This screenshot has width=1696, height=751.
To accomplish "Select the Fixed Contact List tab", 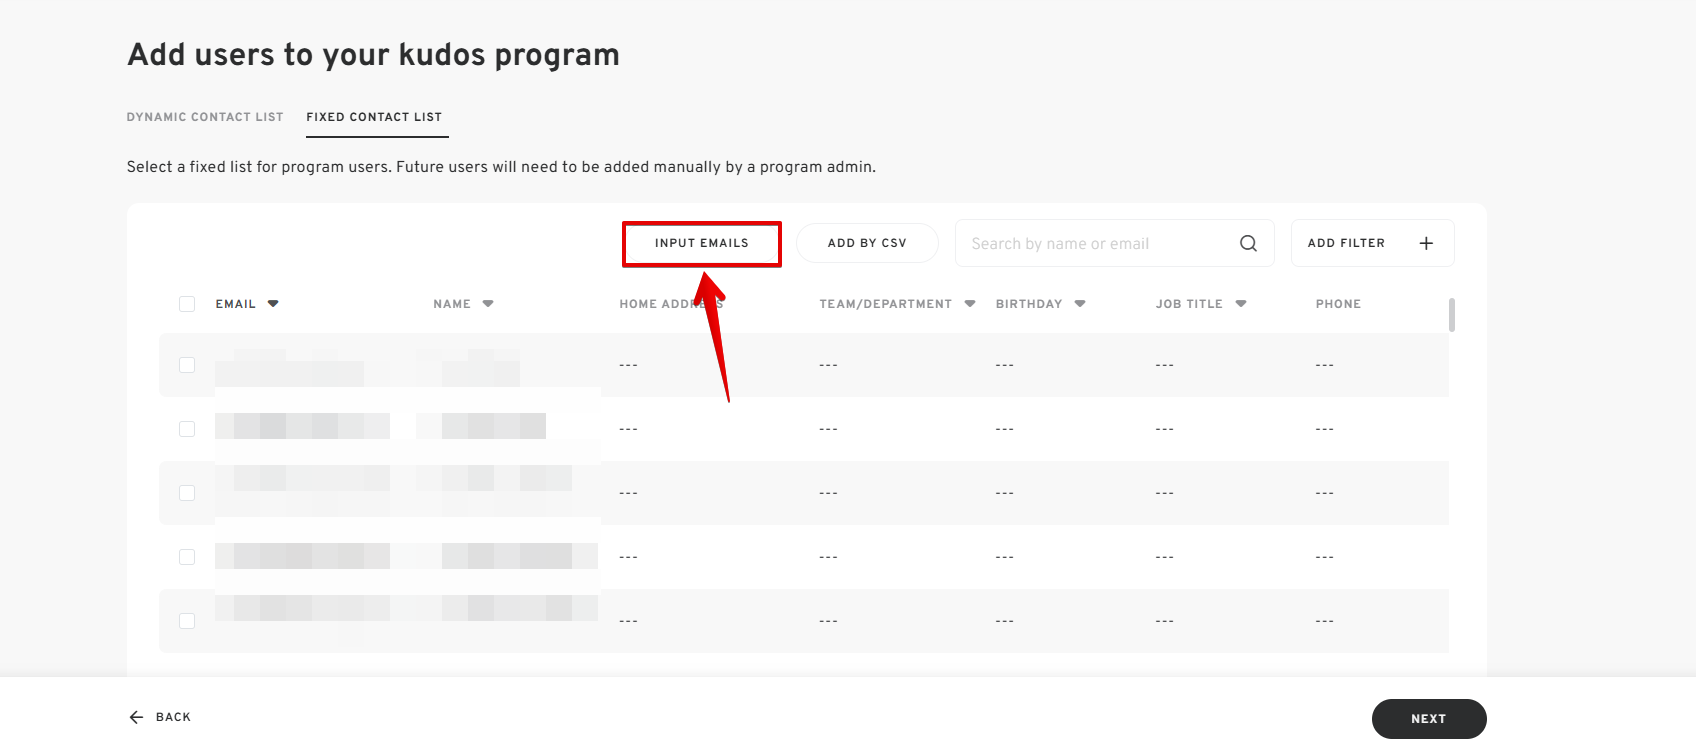I will (x=374, y=117).
